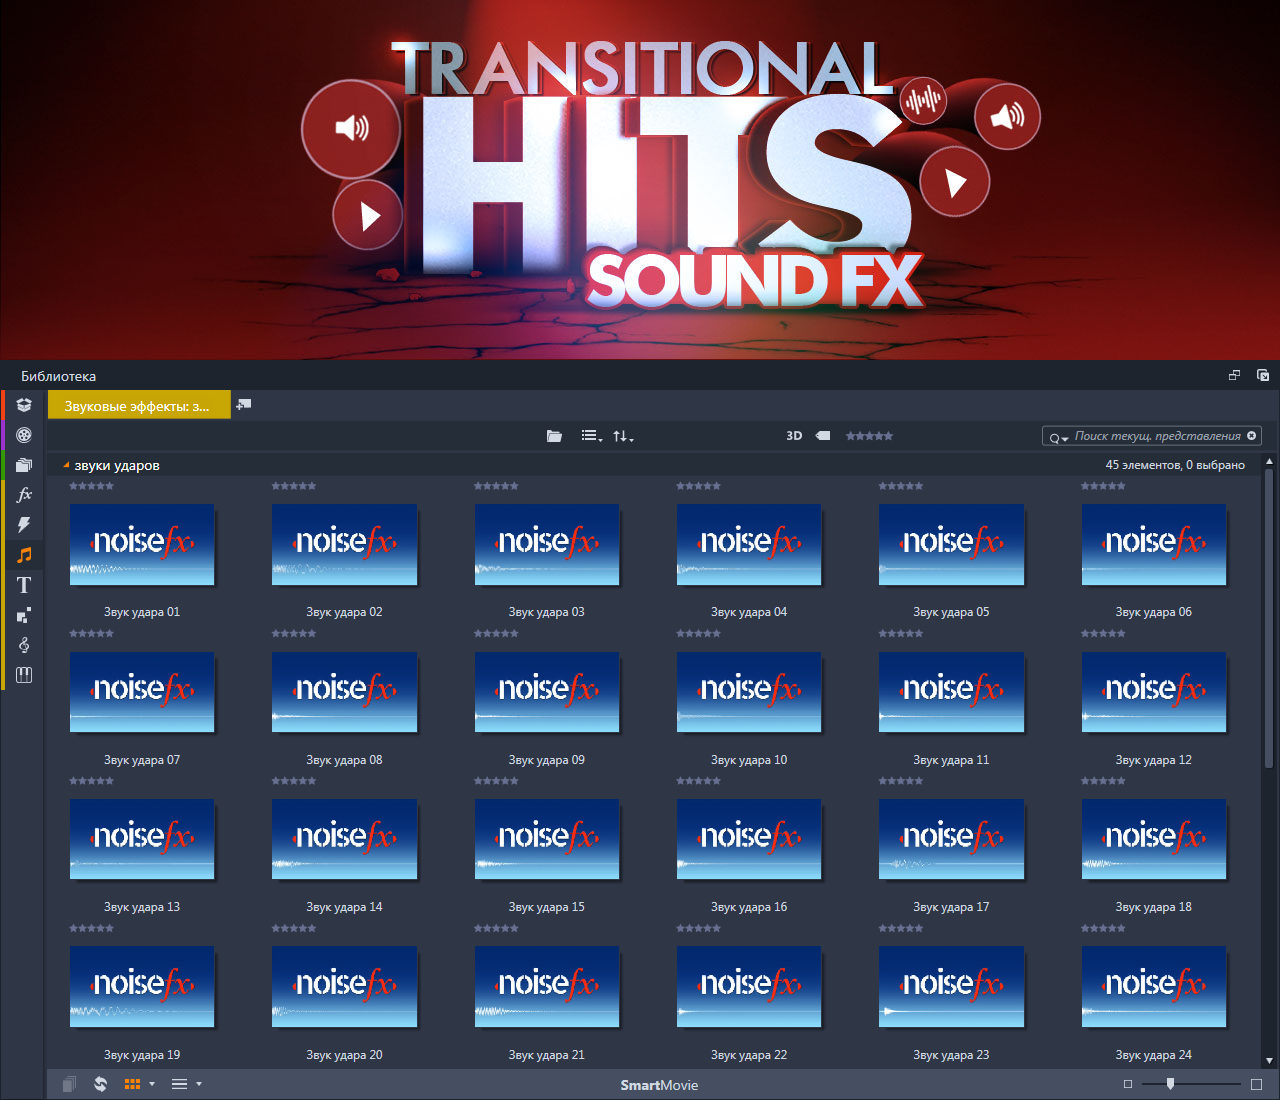
Task: Select the Звук удара 08 thumbnail
Action: coord(344,692)
